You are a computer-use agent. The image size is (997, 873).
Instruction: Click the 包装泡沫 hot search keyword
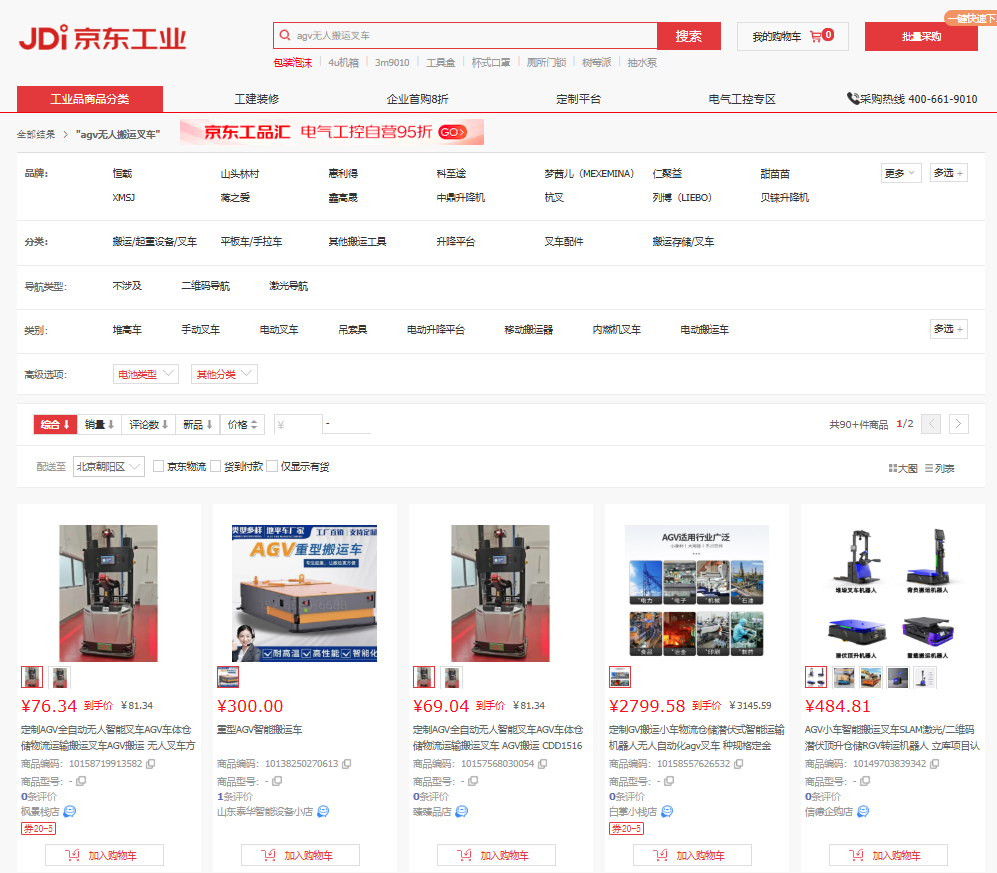292,62
